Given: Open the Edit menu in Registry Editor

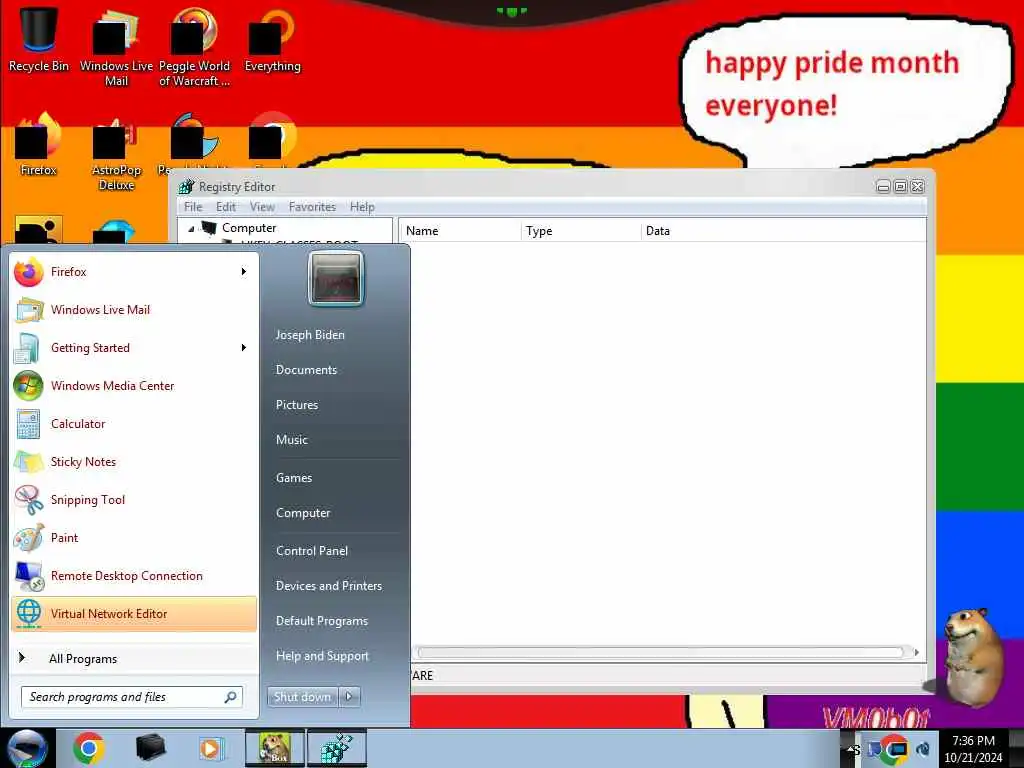Looking at the screenshot, I should [226, 207].
